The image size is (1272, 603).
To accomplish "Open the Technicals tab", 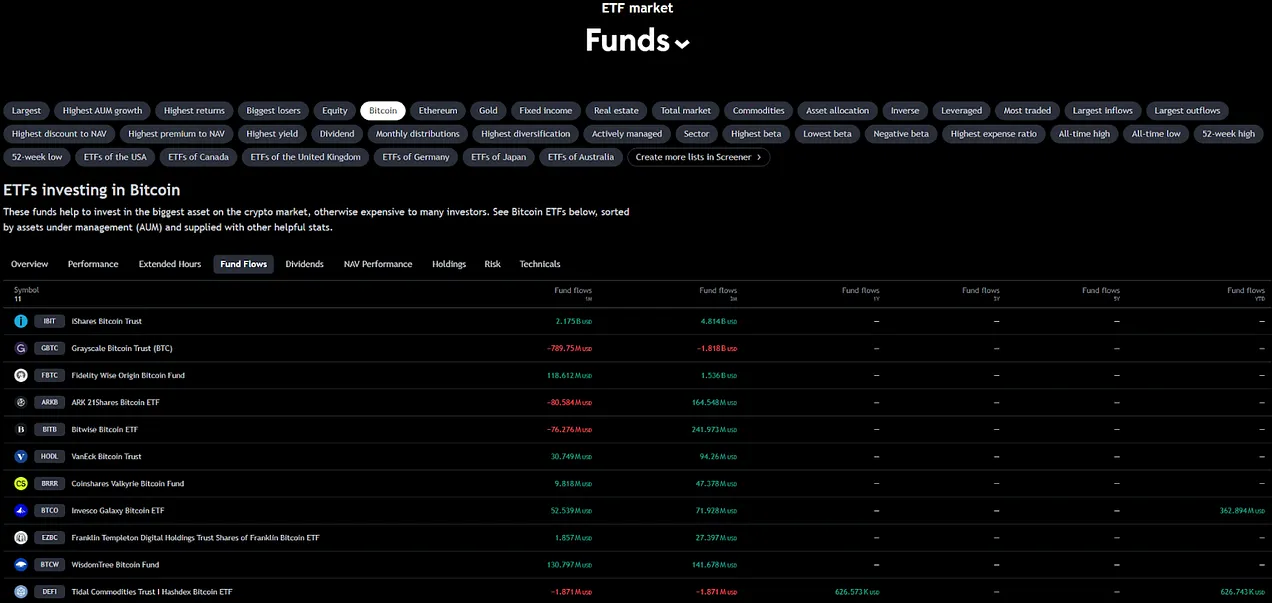I will point(540,264).
